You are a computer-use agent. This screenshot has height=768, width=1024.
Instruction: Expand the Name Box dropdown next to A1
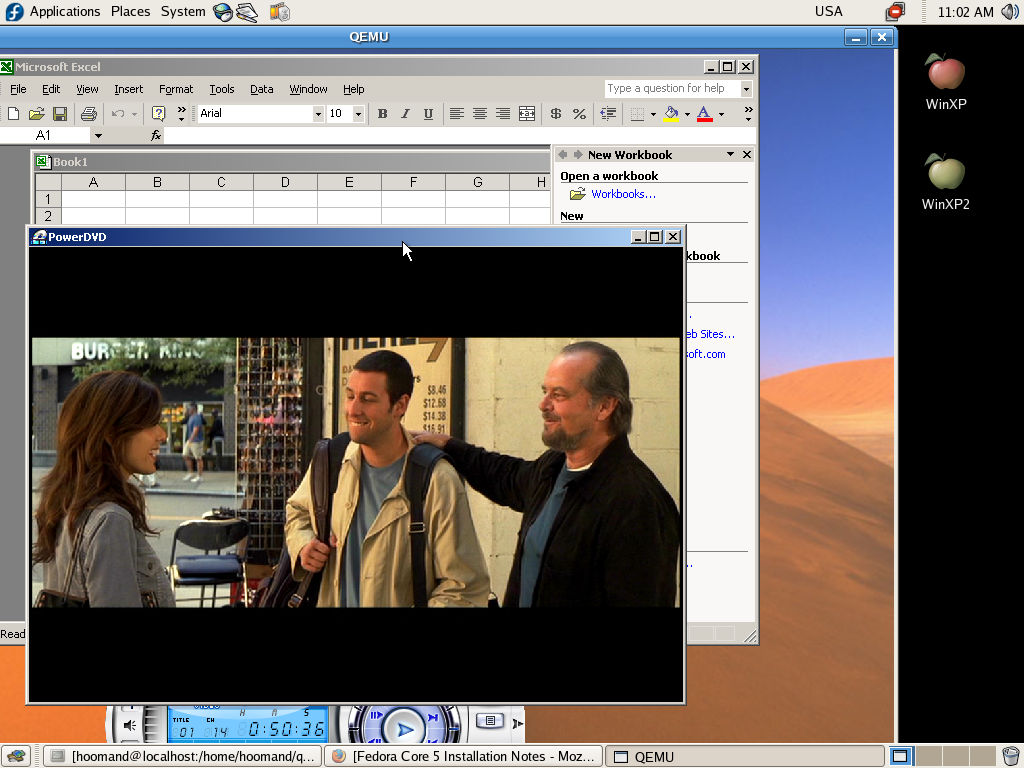98,135
